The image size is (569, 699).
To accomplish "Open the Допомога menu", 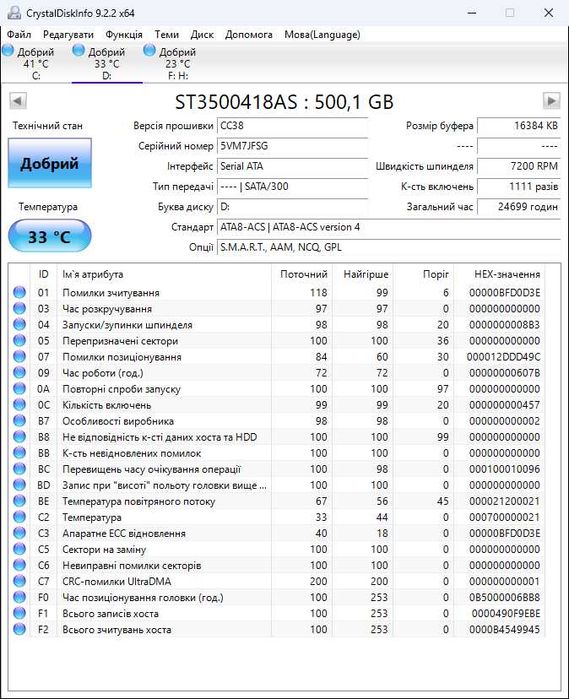I will click(x=249, y=34).
